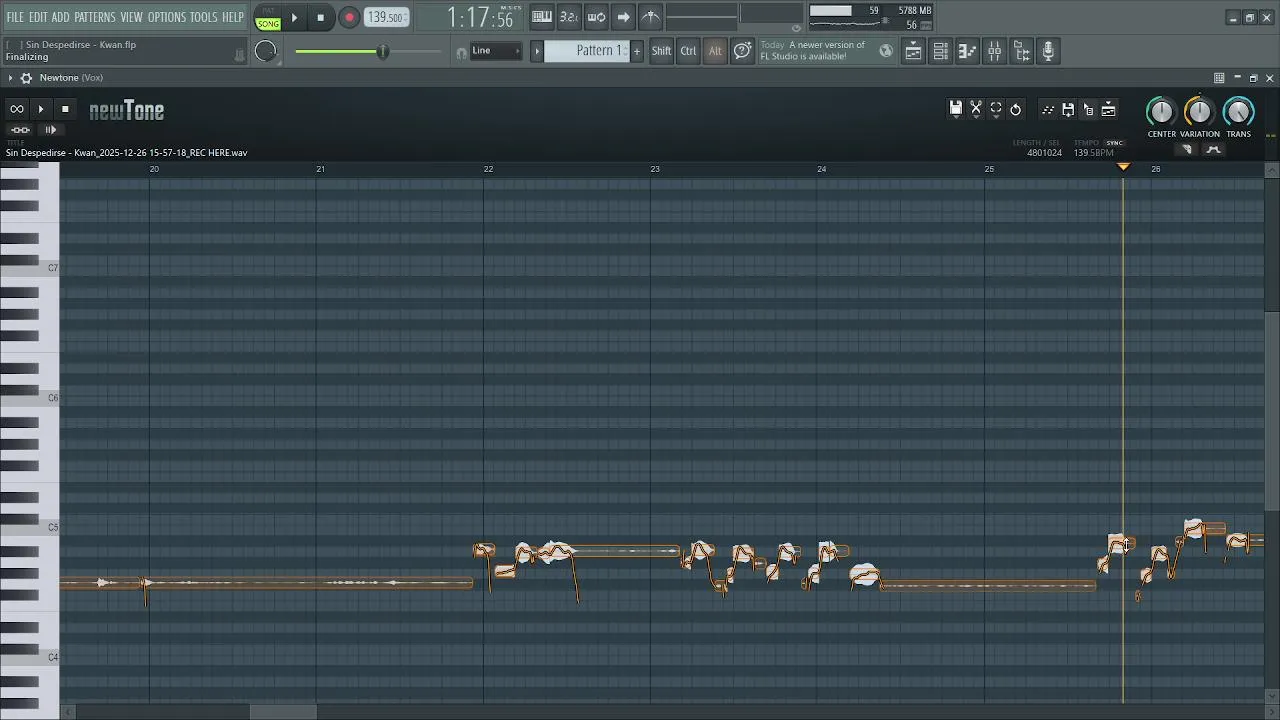Click the Newtone stop button
1280x720 pixels.
tap(65, 109)
